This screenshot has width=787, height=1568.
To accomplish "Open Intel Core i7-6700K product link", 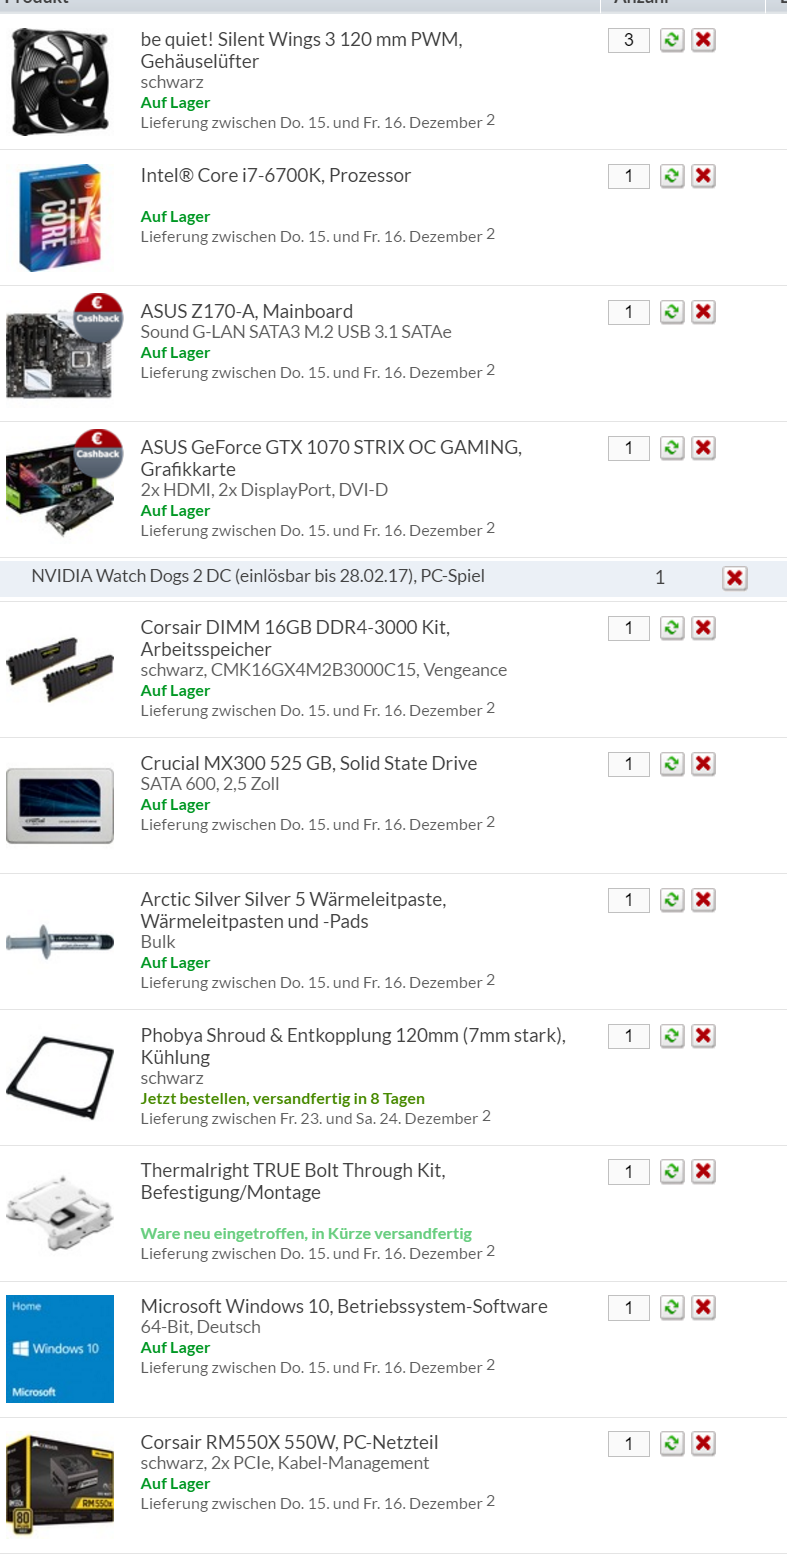I will click(x=276, y=175).
